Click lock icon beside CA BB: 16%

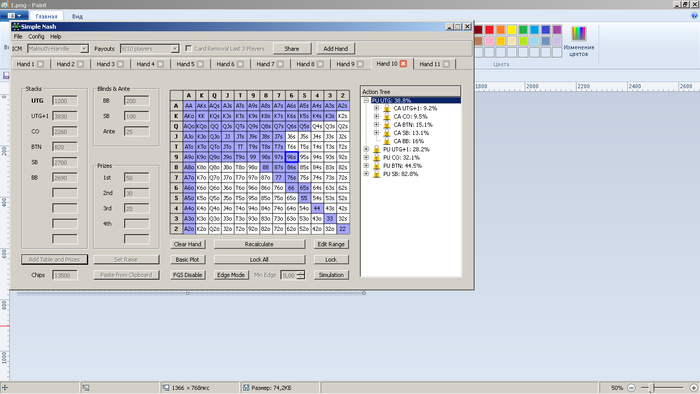pos(387,141)
